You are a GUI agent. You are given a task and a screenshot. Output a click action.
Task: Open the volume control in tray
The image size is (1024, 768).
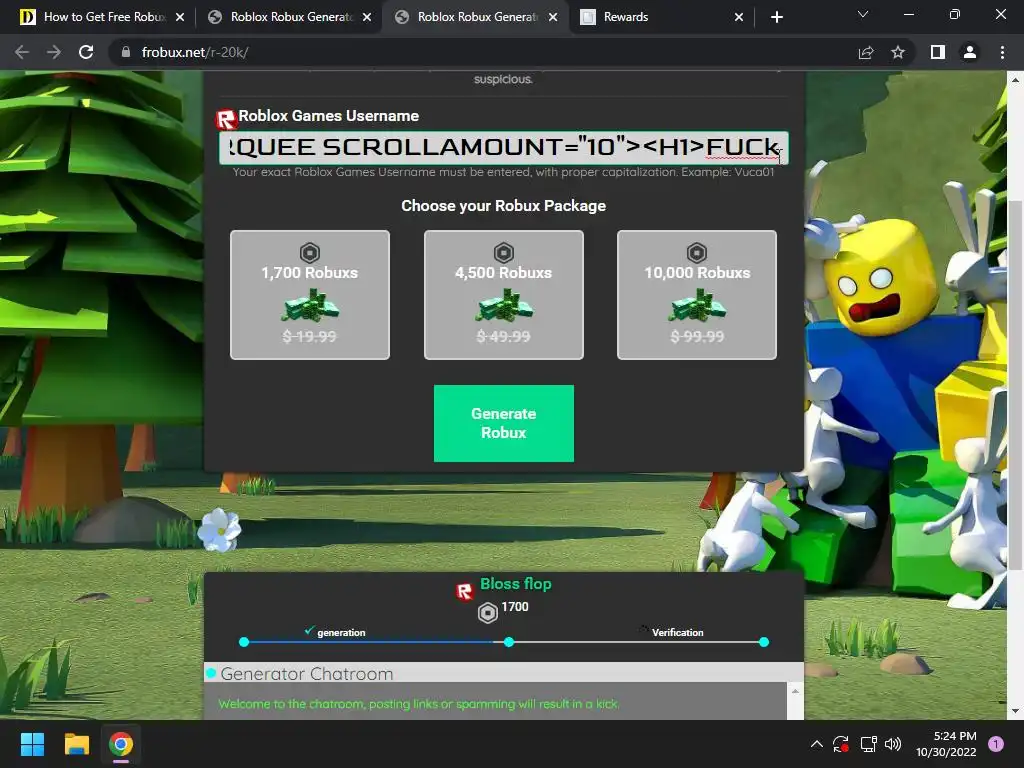893,744
